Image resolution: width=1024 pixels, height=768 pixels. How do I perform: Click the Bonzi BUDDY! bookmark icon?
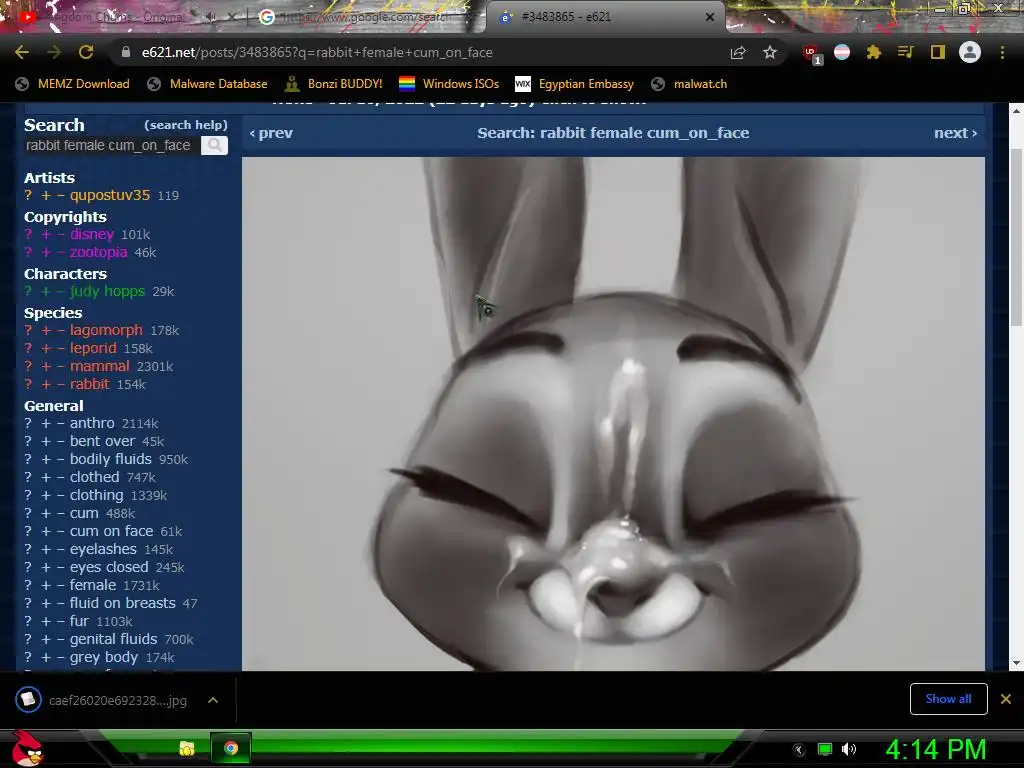pyautogui.click(x=292, y=84)
